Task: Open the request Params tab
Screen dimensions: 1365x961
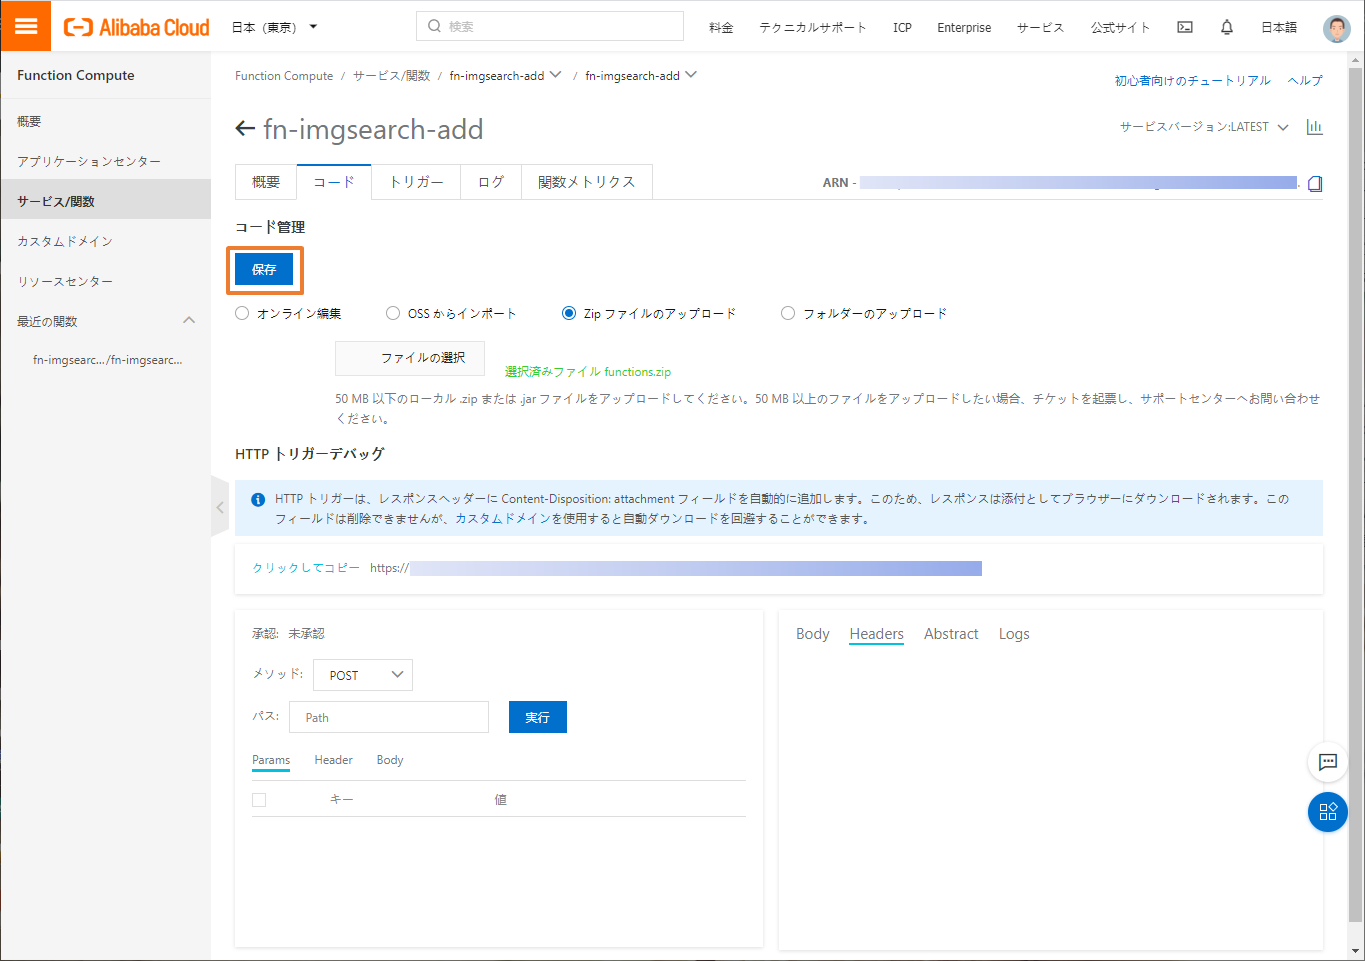Action: tap(271, 760)
